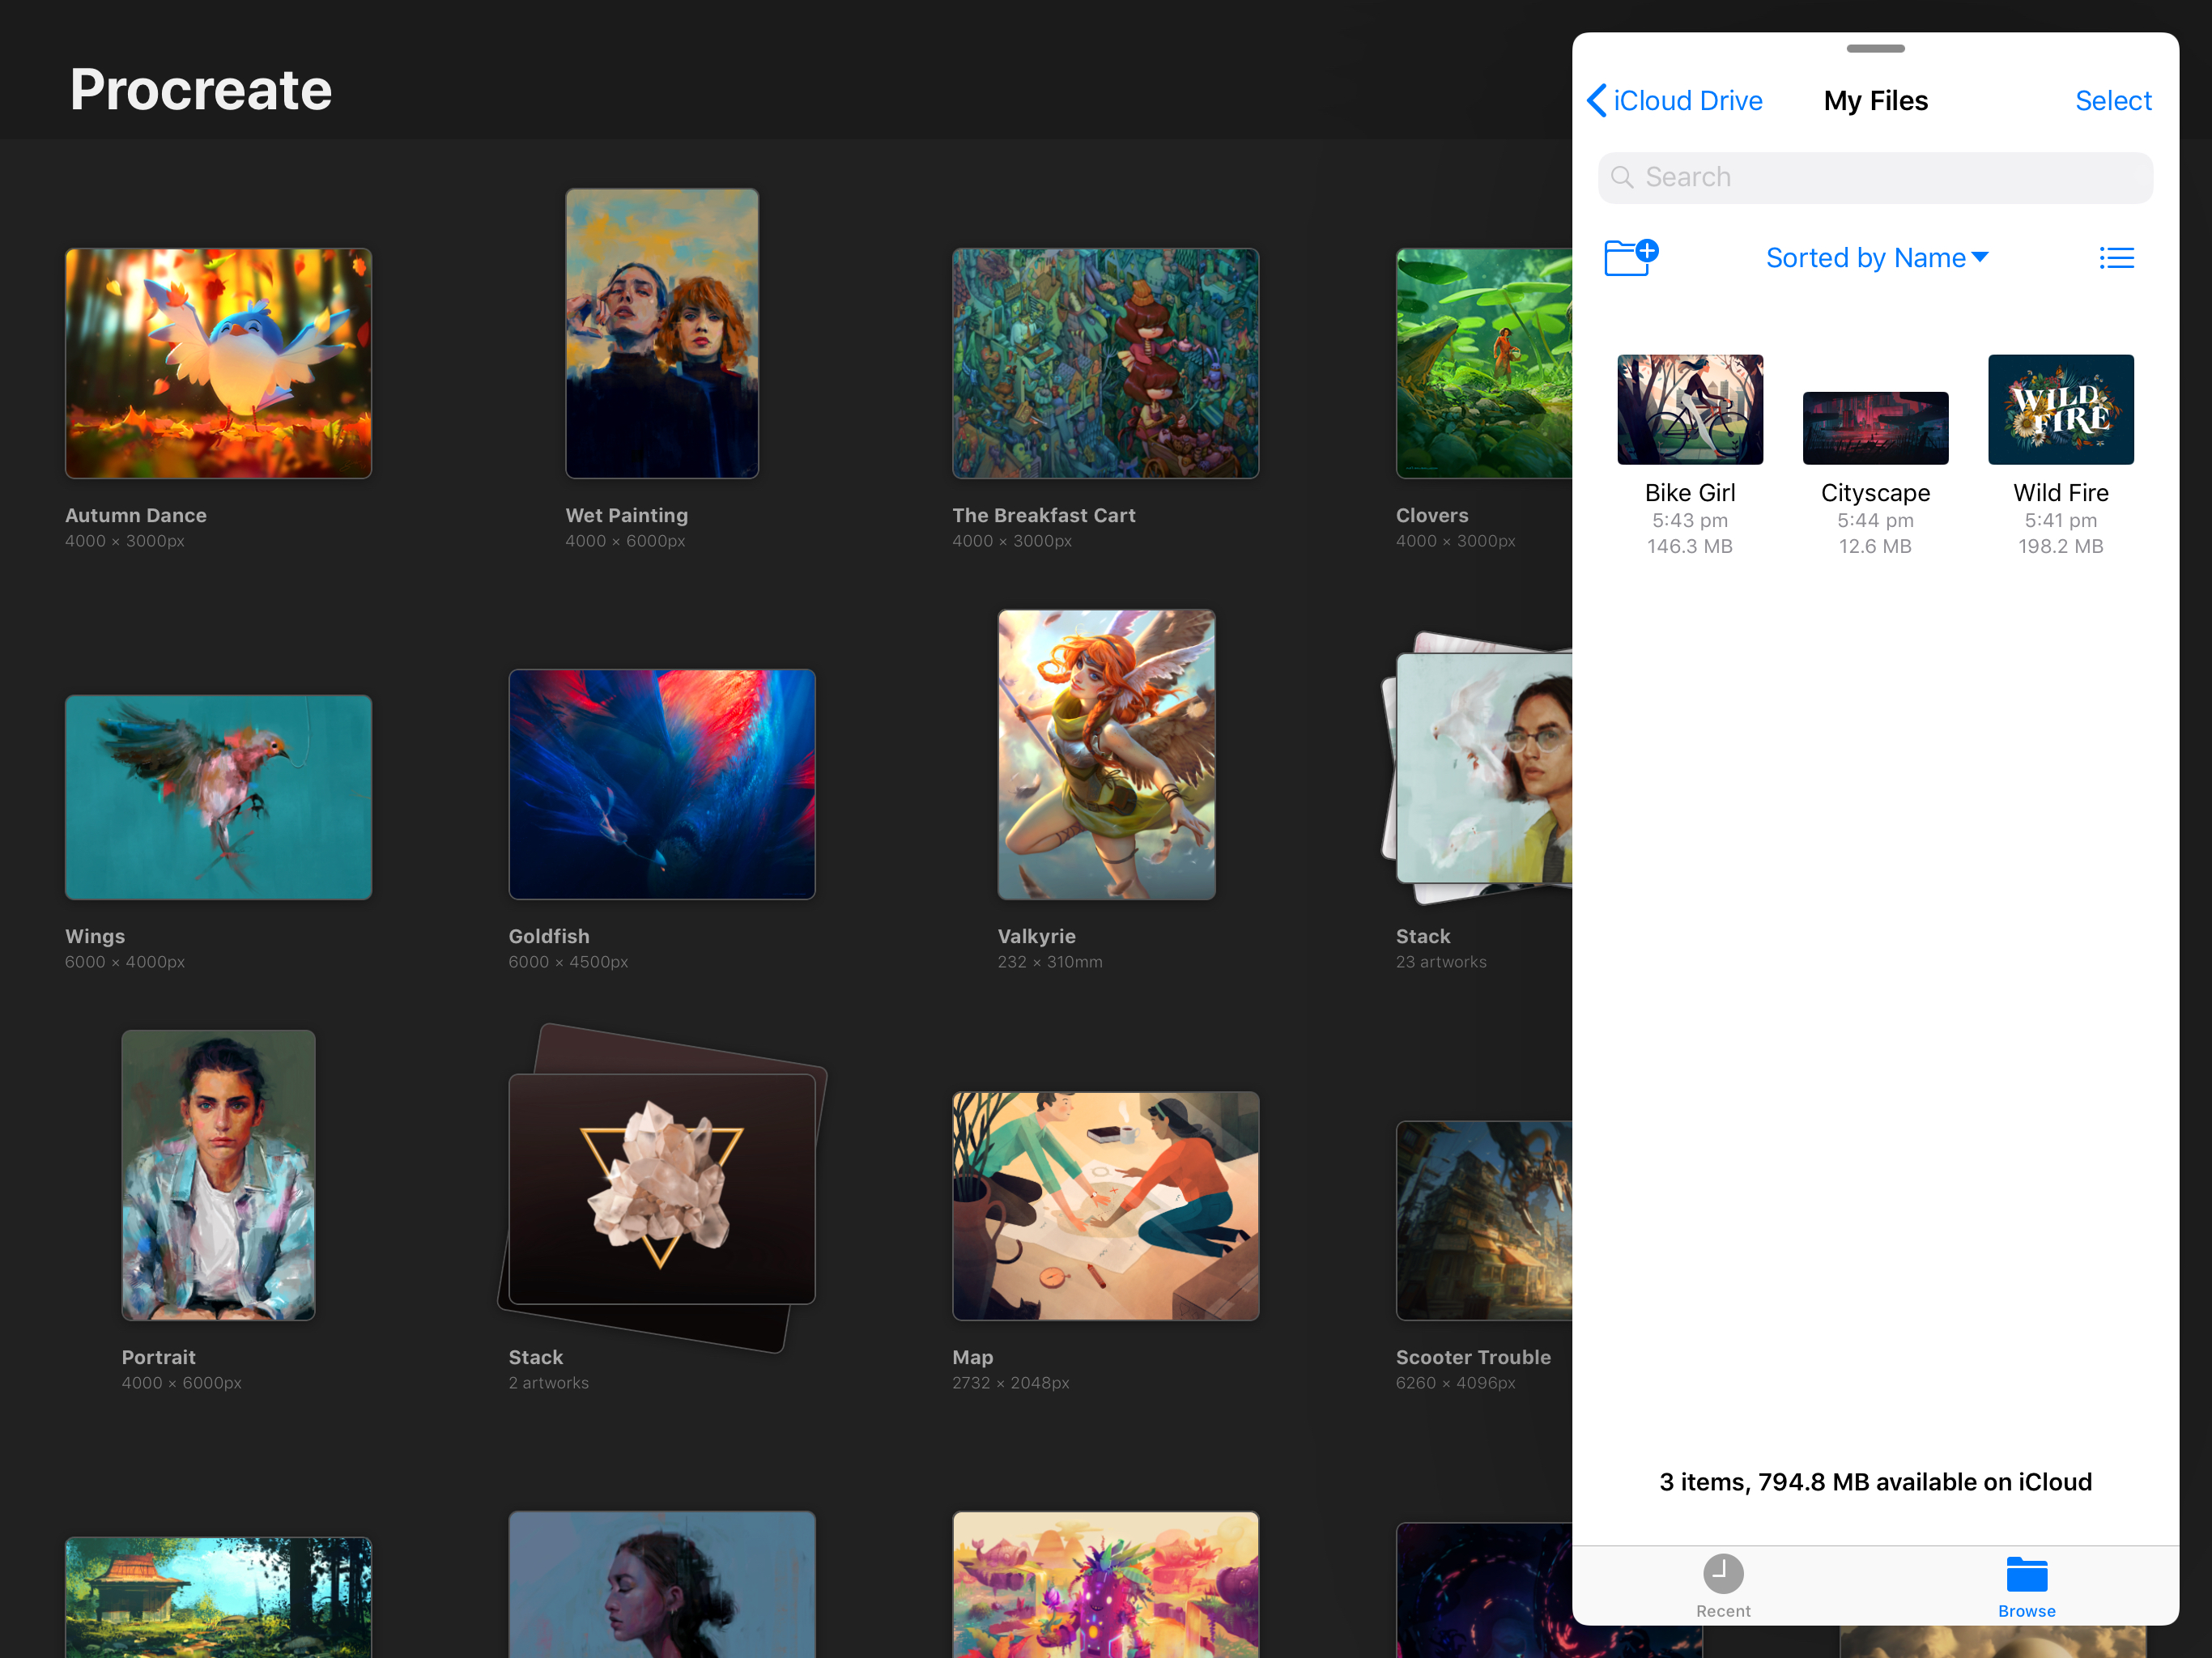The height and width of the screenshot is (1658, 2212).
Task: Tap the back chevron next to iCloud Drive
Action: (x=1597, y=100)
